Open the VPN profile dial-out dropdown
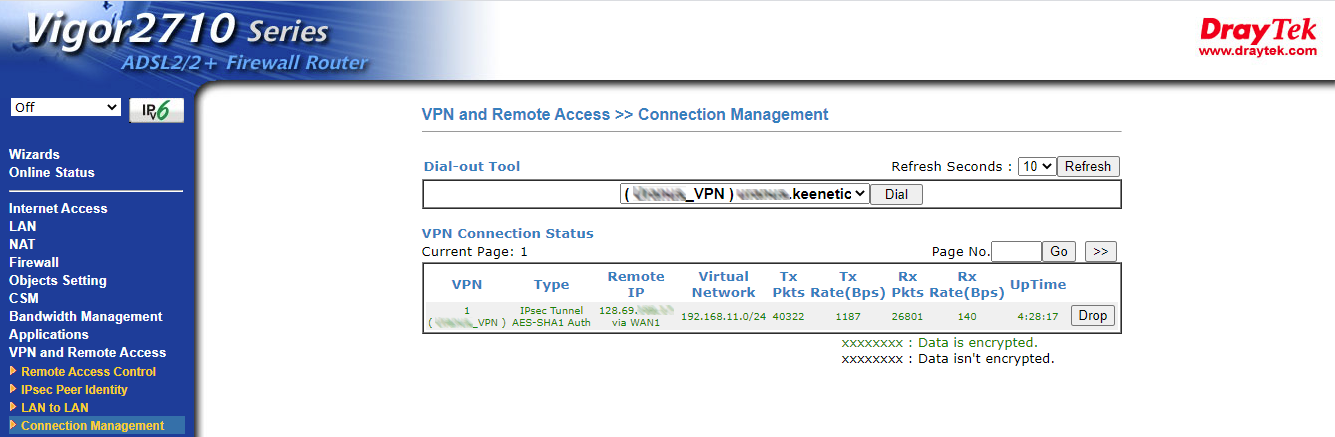Screen dimensions: 1335x437 point(745,194)
